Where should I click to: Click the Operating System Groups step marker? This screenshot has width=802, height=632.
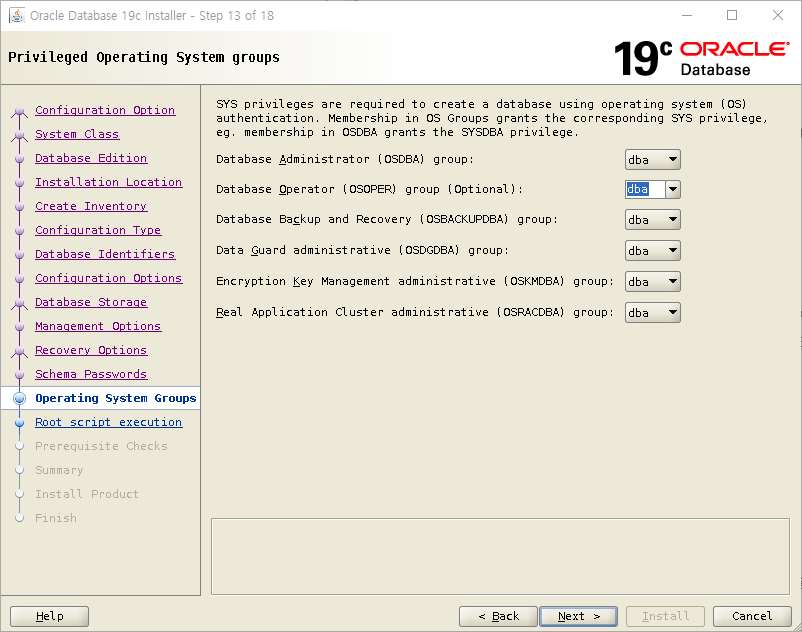point(19,398)
